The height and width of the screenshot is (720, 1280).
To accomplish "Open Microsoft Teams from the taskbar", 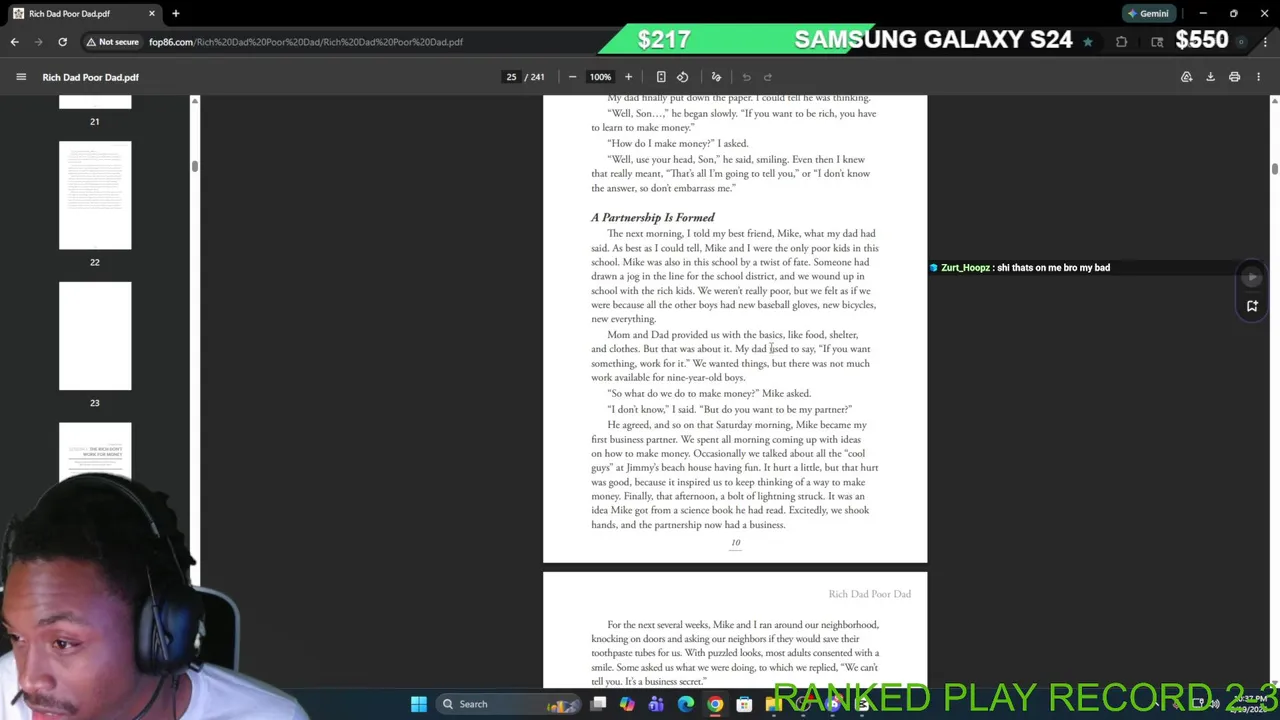I will tap(656, 704).
